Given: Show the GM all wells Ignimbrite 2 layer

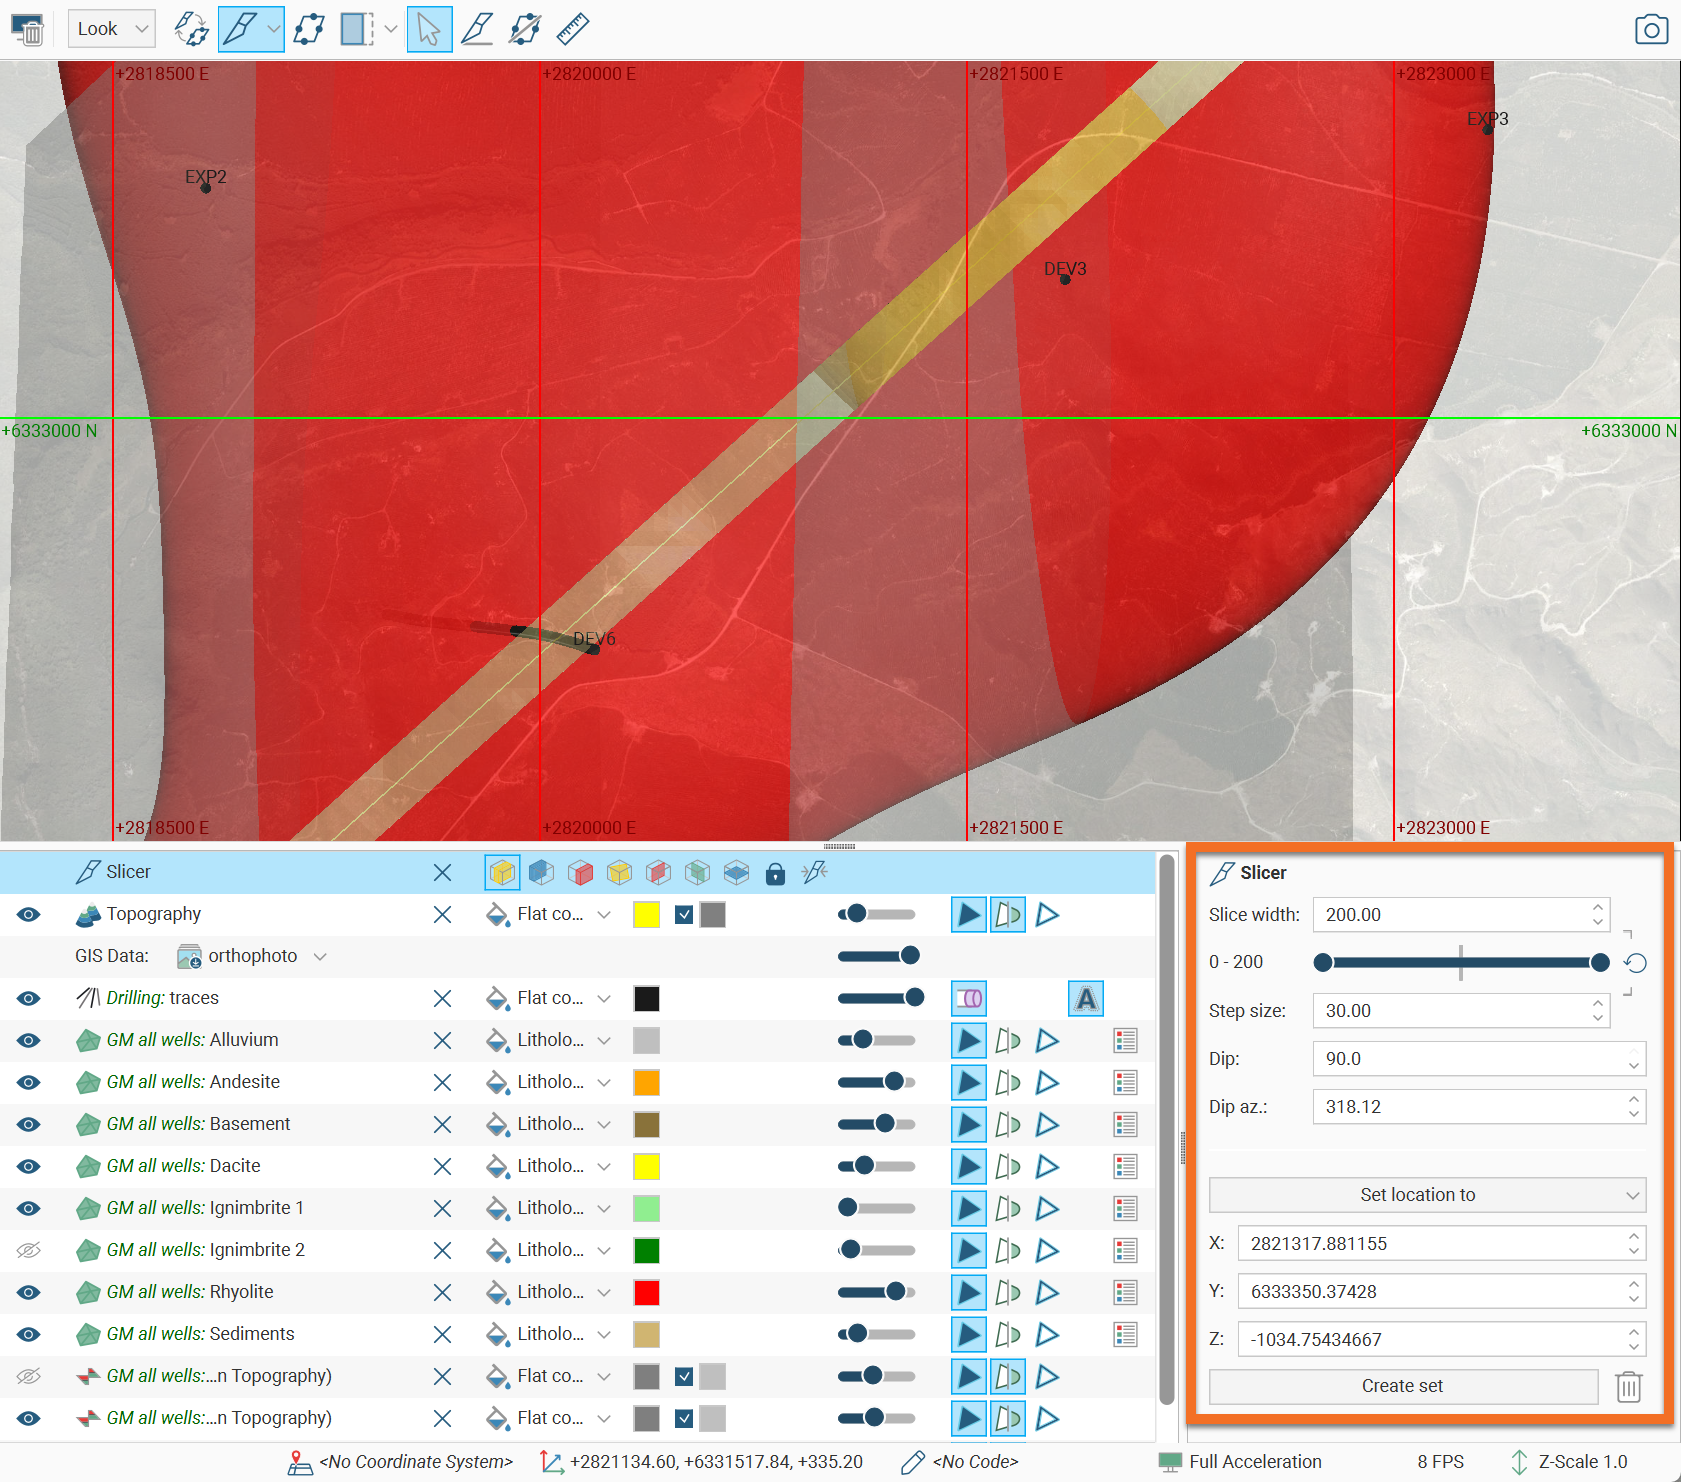Looking at the screenshot, I should click(29, 1250).
